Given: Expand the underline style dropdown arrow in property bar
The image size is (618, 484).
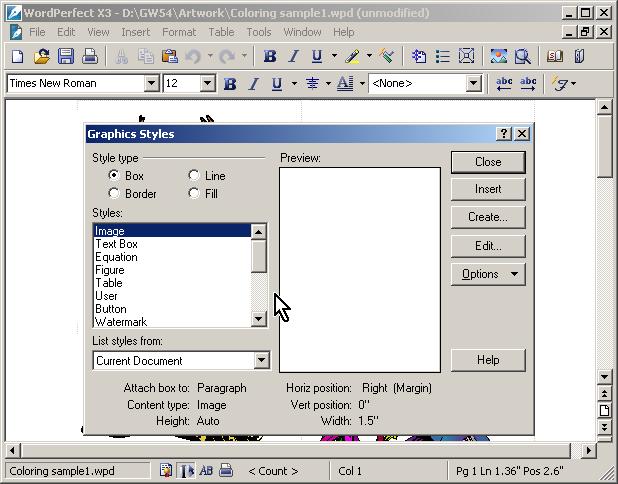Looking at the screenshot, I should coord(294,84).
